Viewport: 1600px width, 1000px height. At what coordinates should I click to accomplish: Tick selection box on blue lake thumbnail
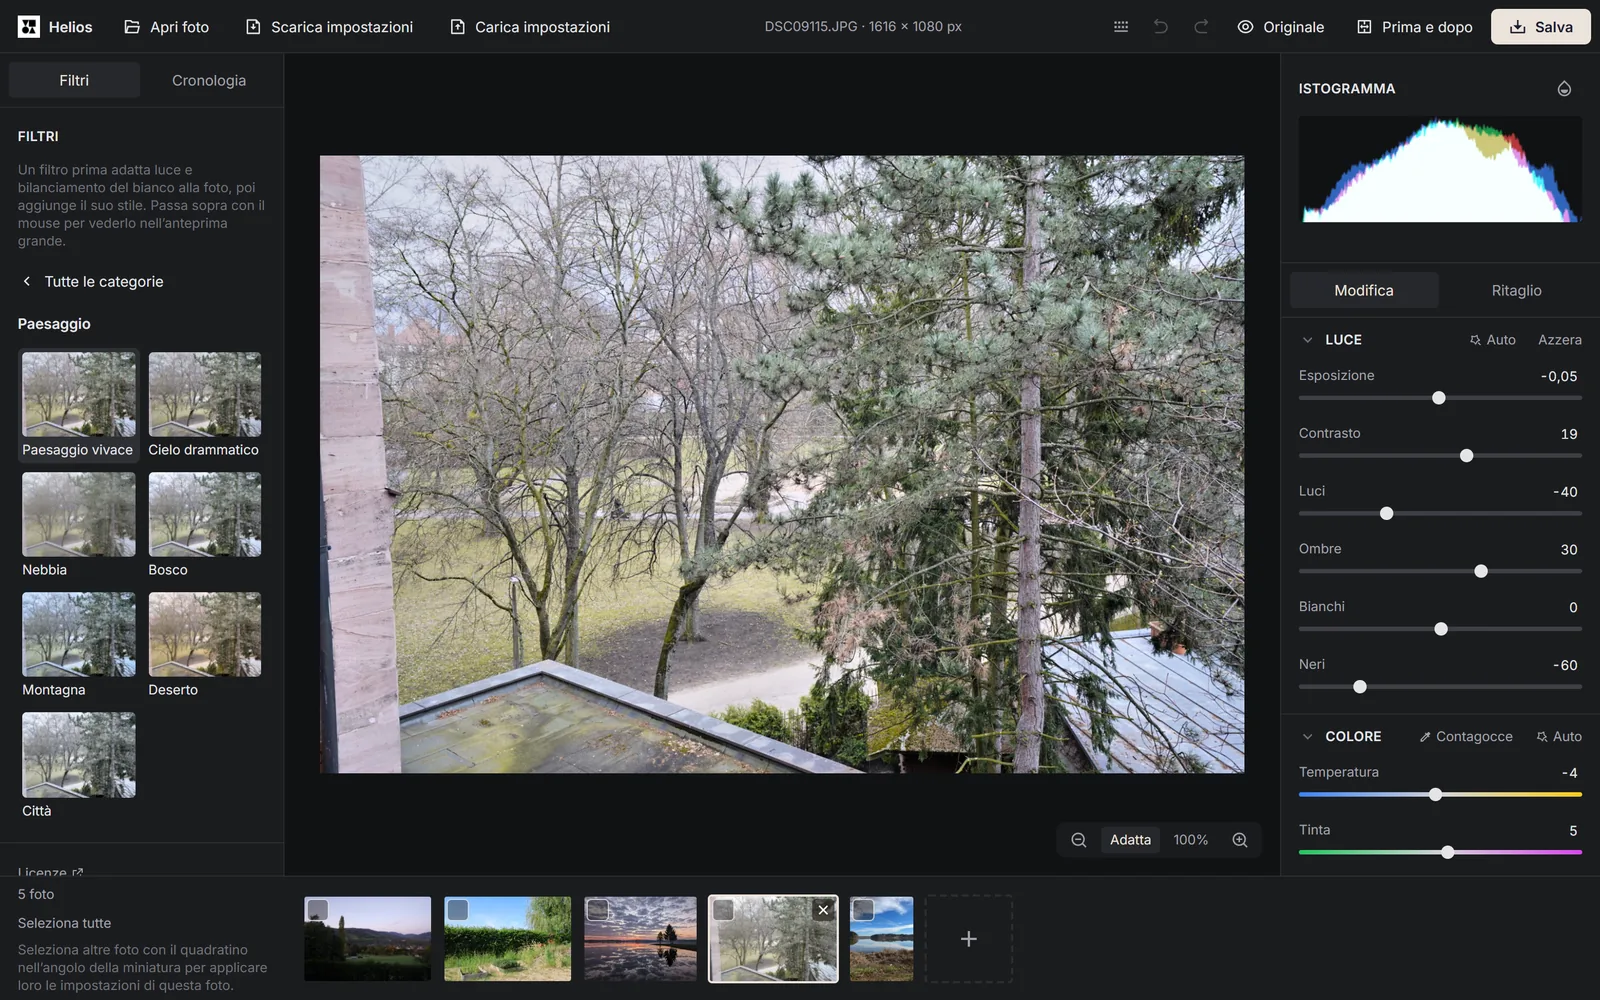click(864, 909)
